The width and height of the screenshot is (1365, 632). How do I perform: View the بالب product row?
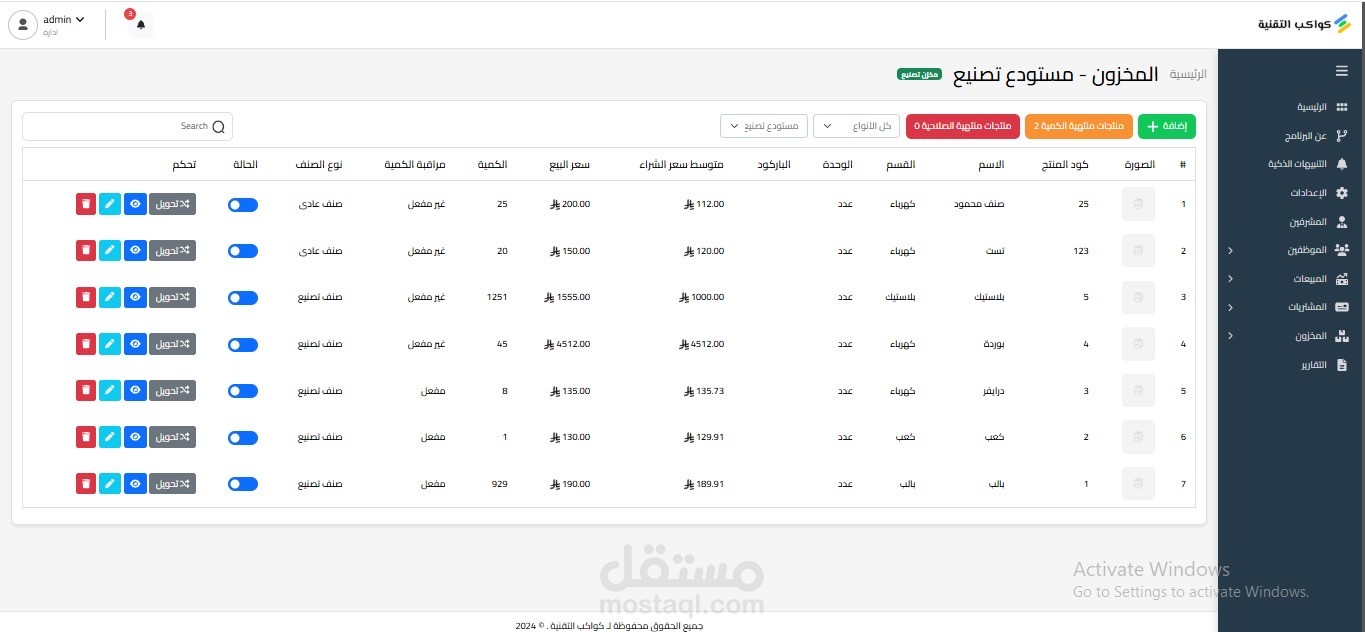coord(135,484)
